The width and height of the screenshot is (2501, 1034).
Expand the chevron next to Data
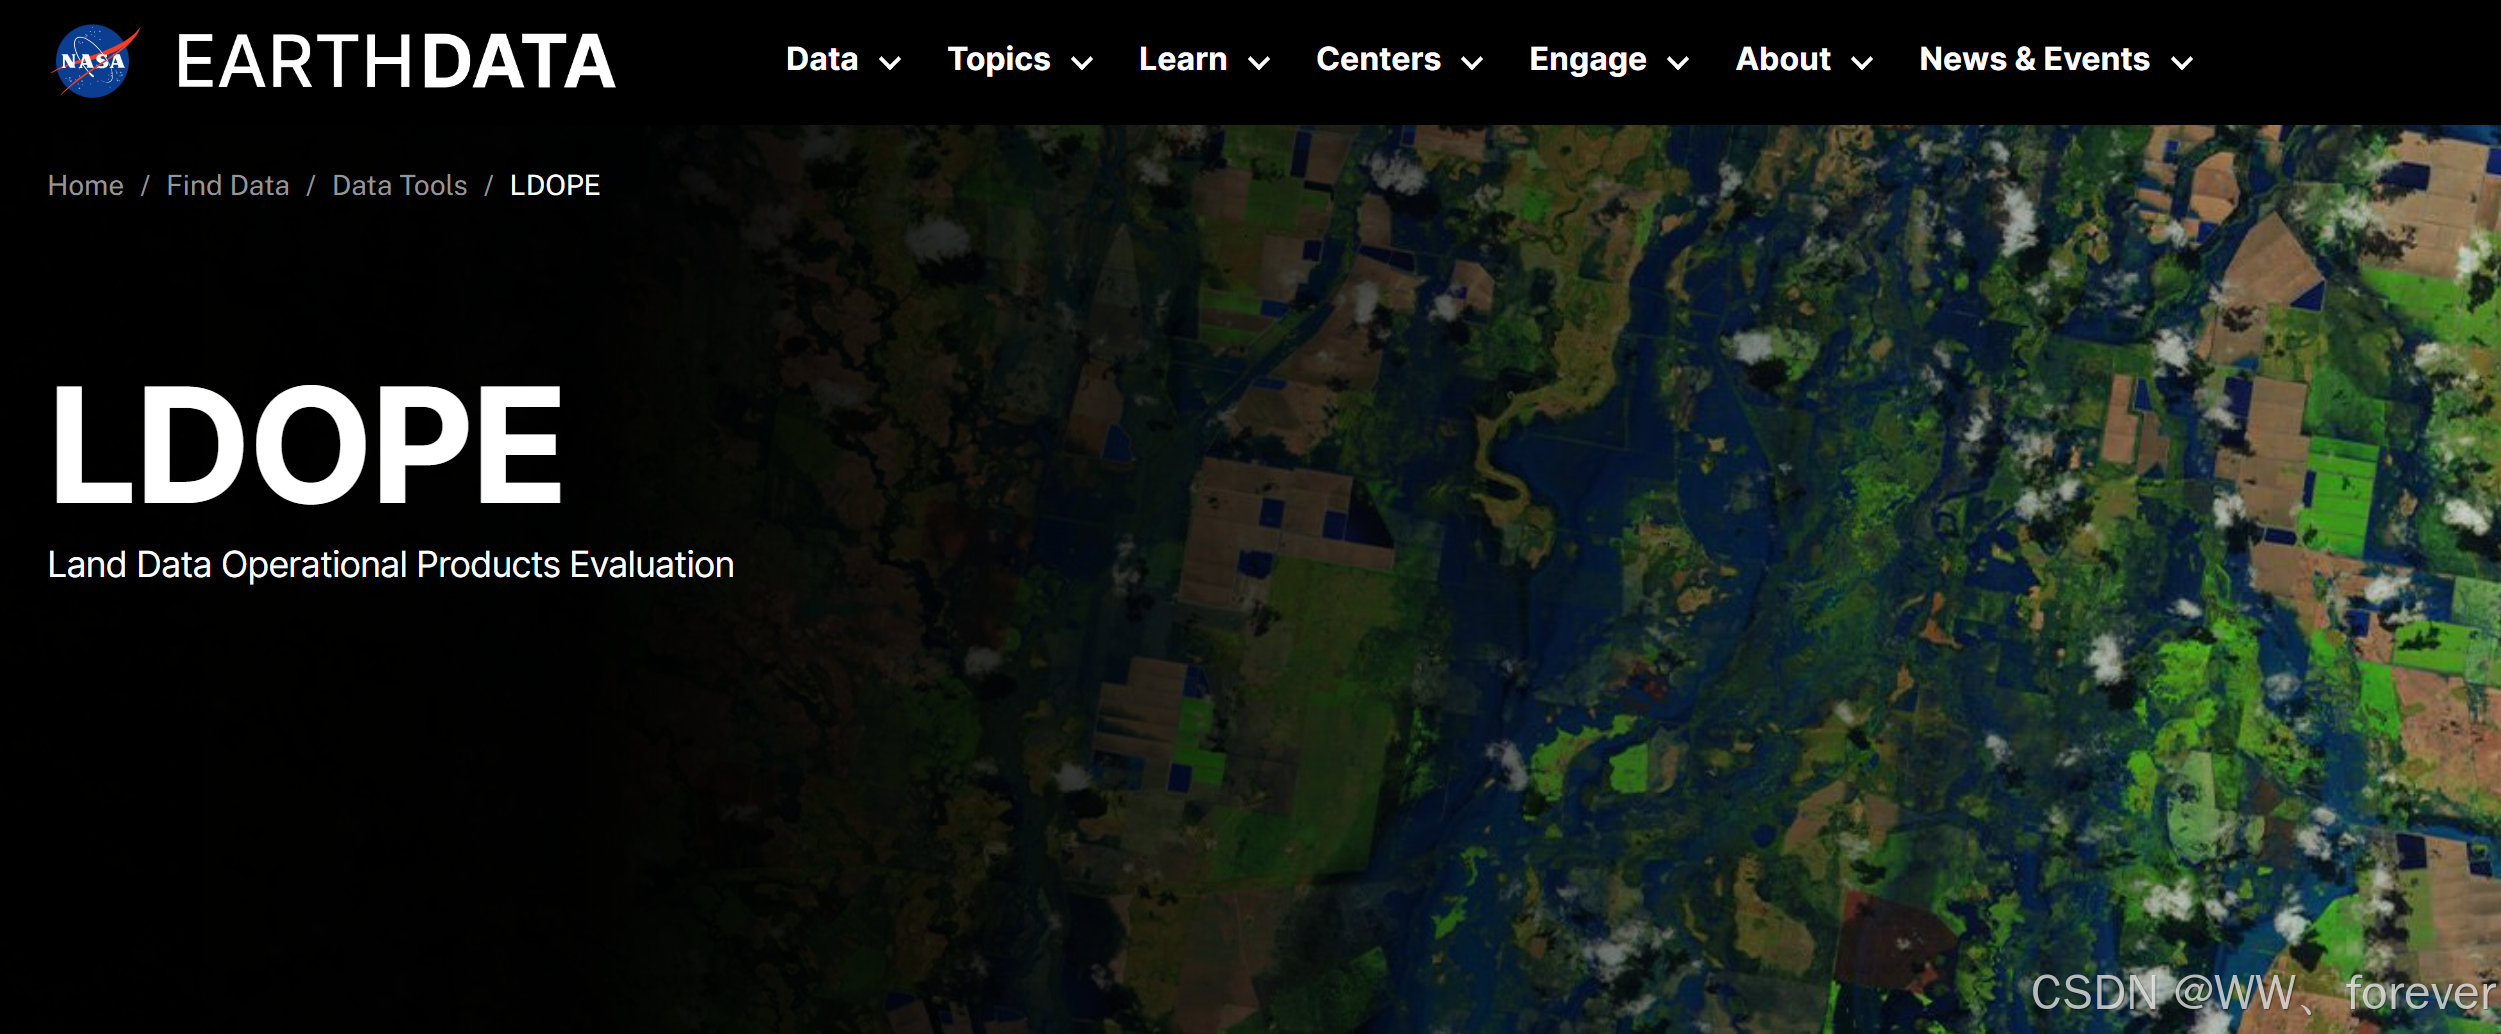pyautogui.click(x=890, y=63)
